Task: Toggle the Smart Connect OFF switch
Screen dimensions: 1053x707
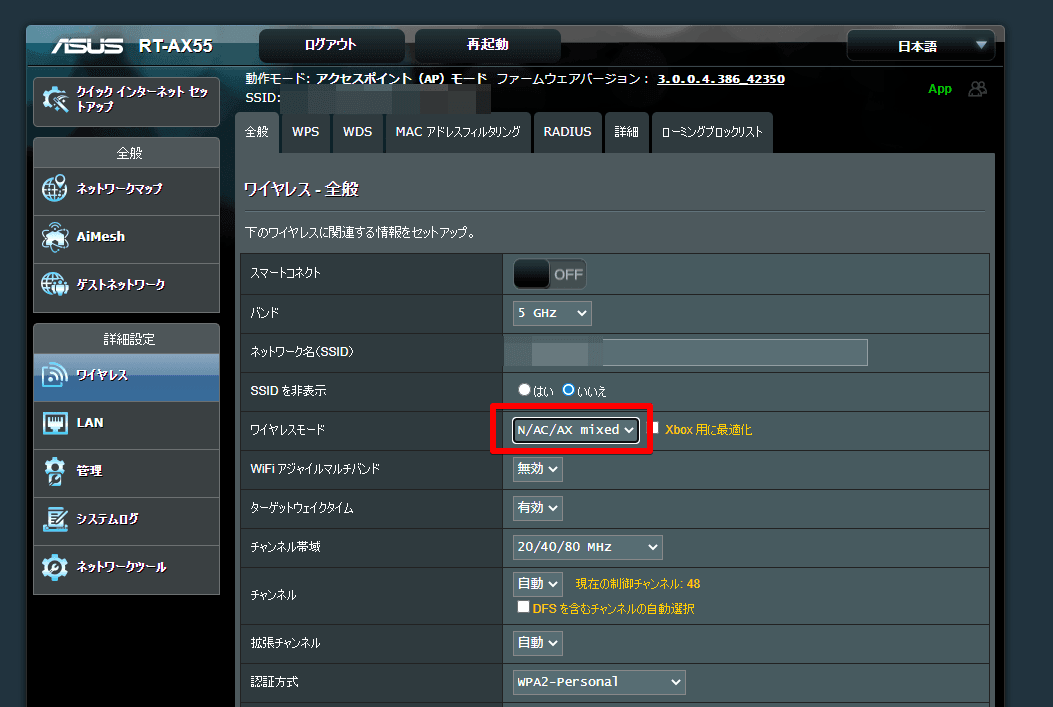Action: [549, 274]
